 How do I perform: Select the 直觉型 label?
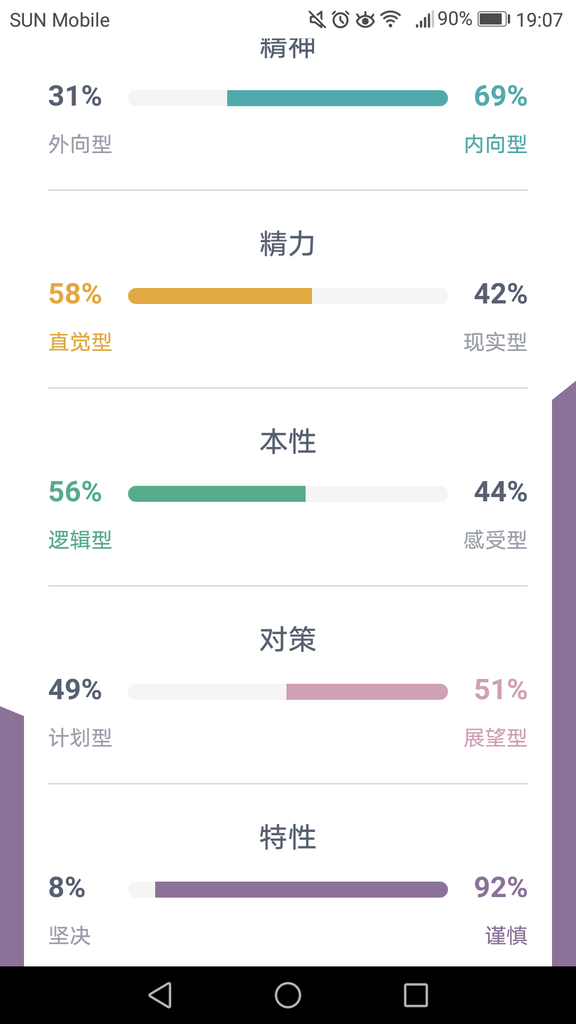tap(80, 342)
